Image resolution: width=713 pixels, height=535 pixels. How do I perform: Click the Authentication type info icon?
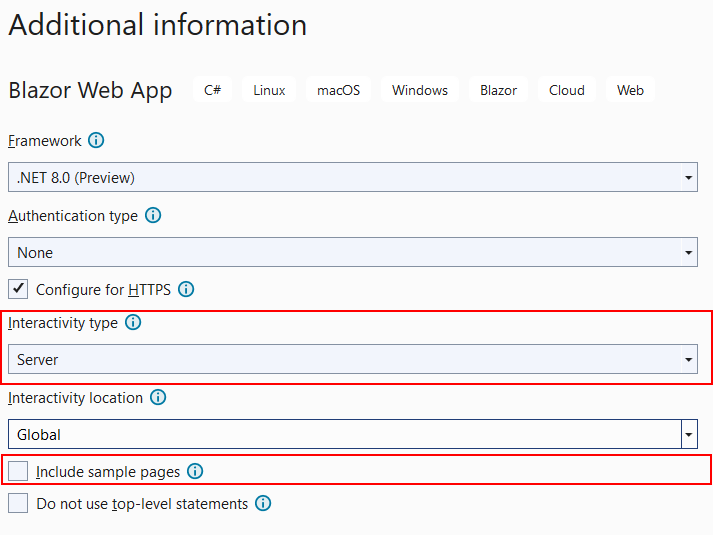[153, 215]
